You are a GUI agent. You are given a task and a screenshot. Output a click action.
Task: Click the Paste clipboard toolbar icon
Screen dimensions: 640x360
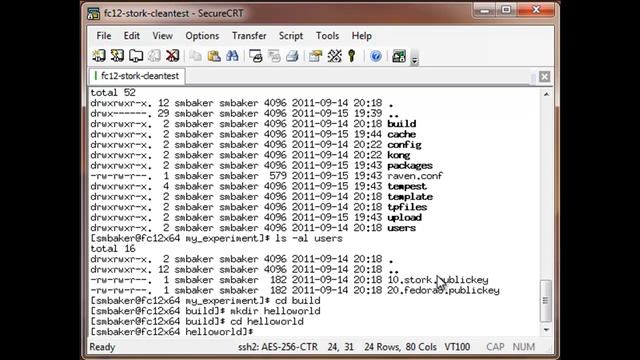click(214, 56)
